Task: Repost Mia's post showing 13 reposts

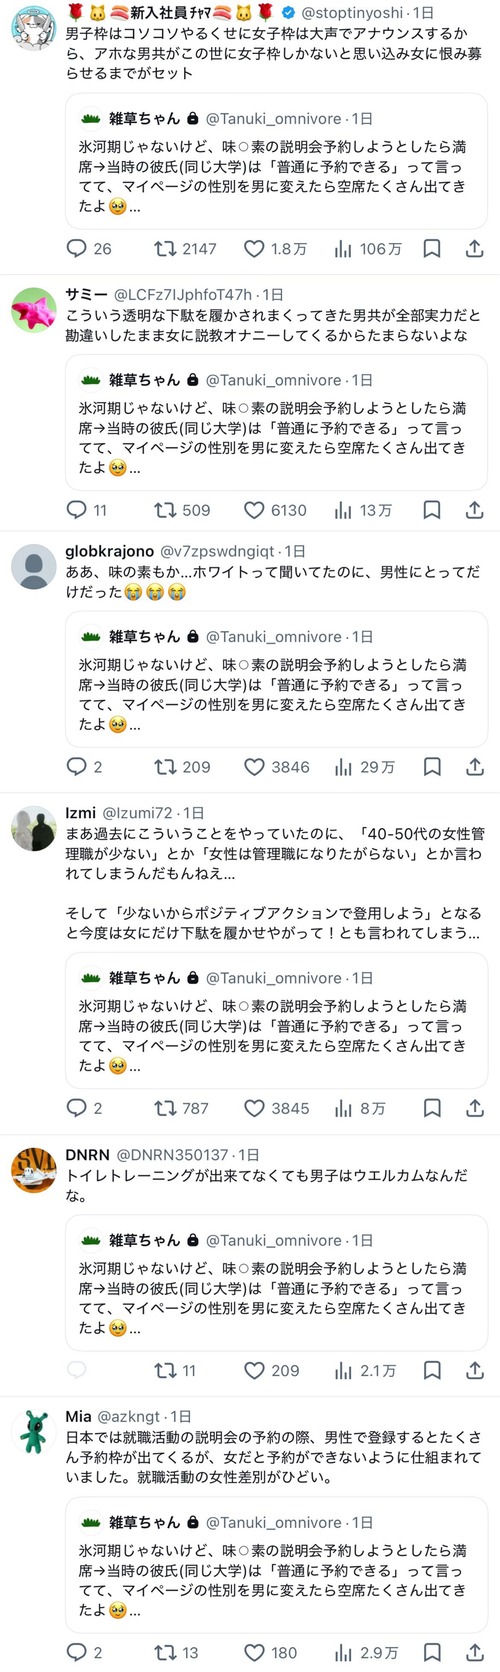Action: tap(176, 1653)
